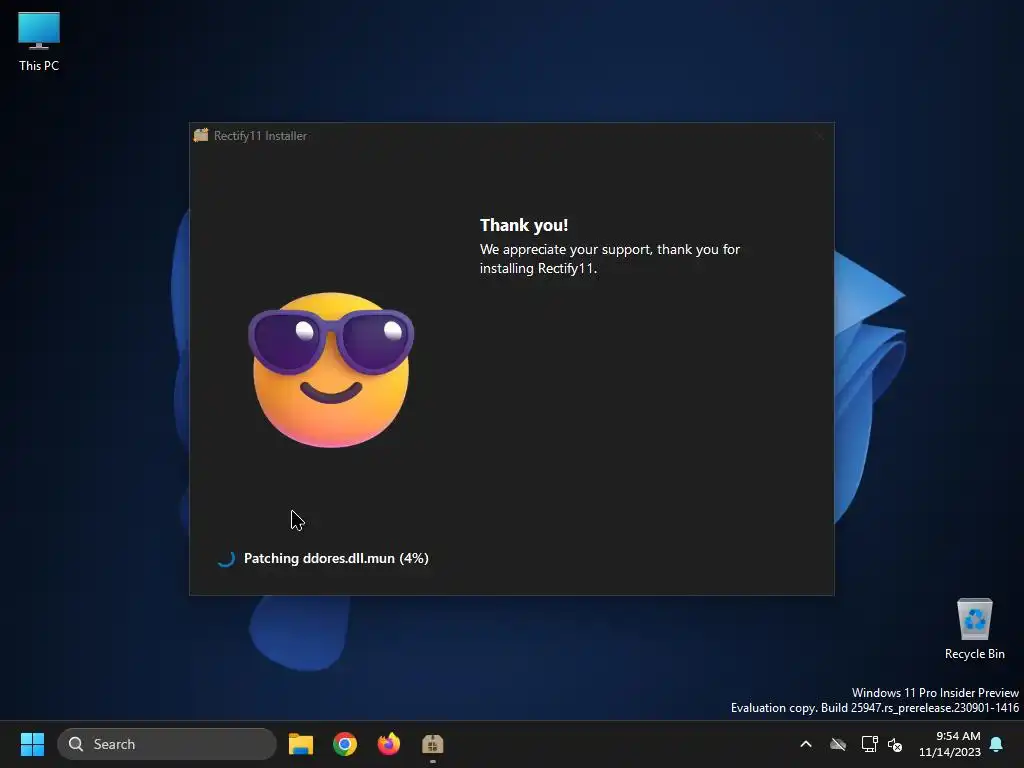This screenshot has height=768, width=1024.
Task: Click the cloud sync tray icon
Action: [838, 744]
